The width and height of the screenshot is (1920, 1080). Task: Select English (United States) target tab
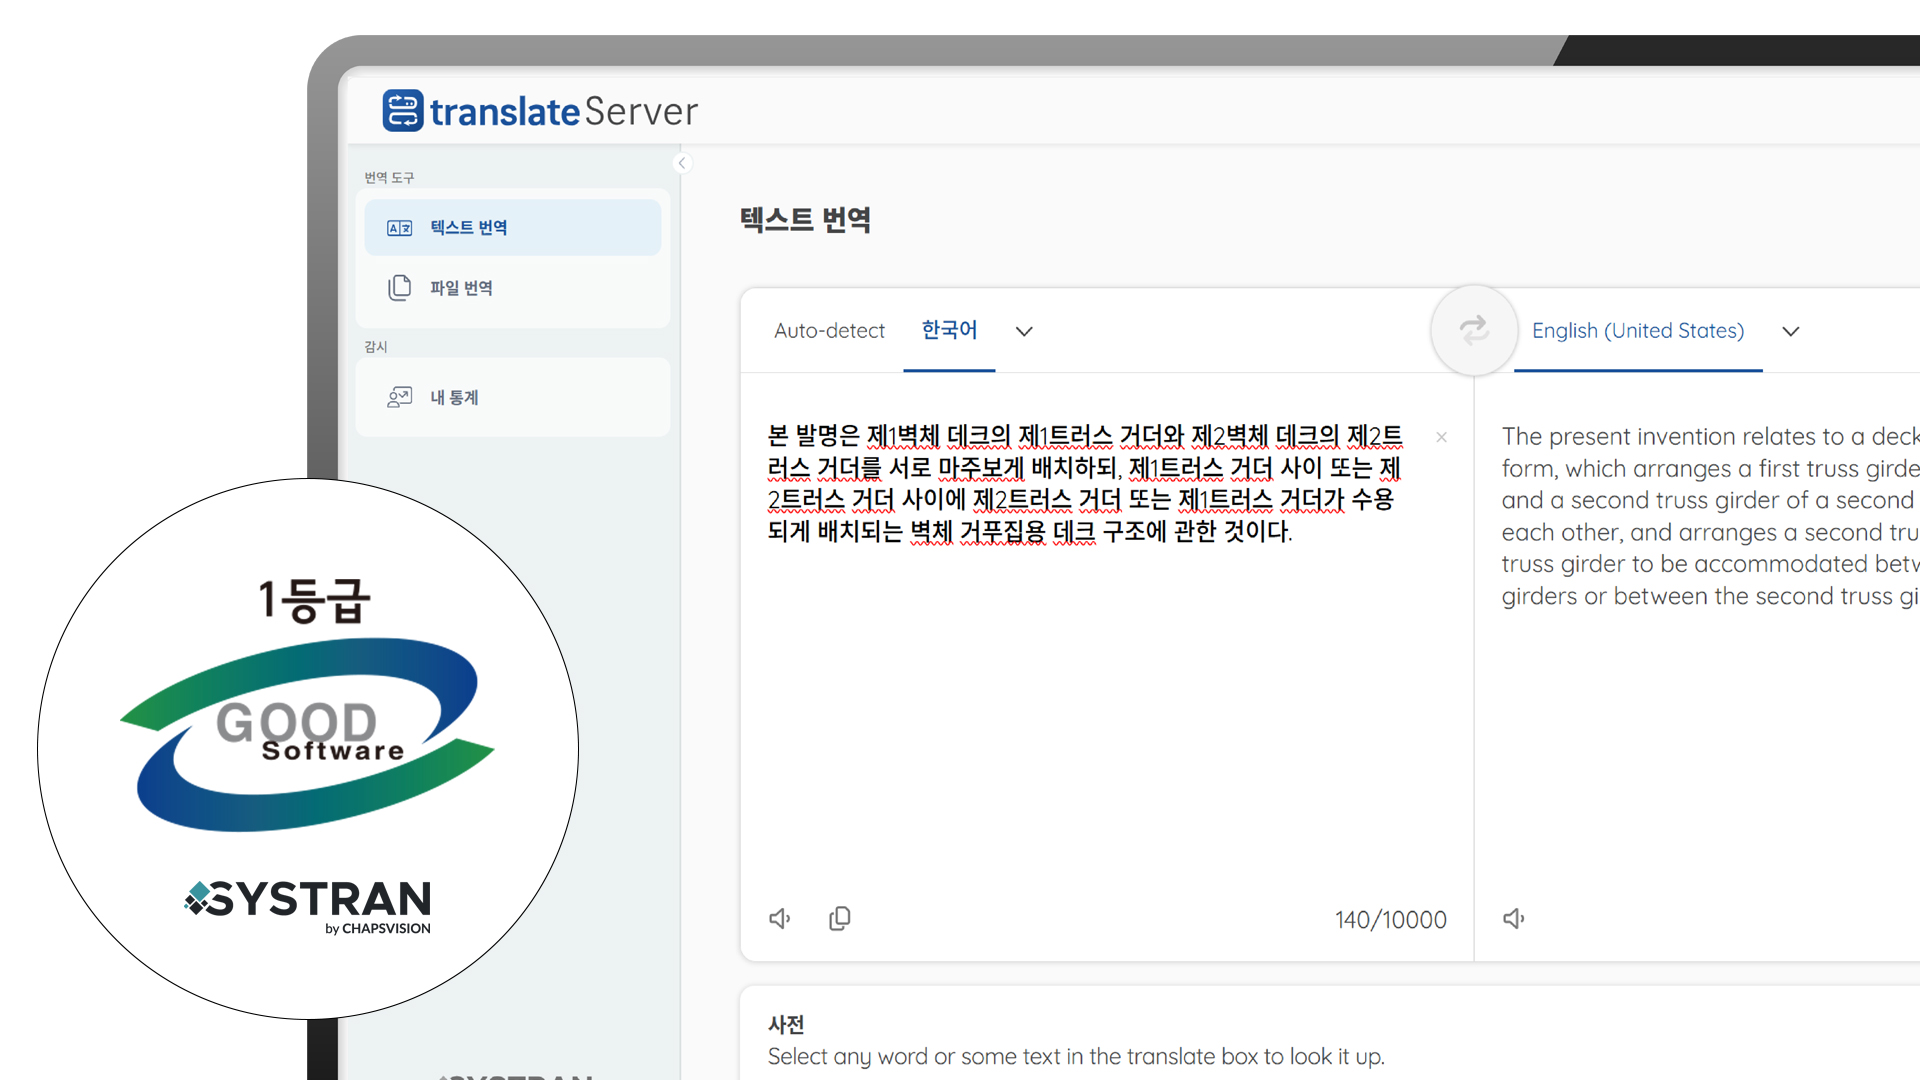click(1637, 331)
